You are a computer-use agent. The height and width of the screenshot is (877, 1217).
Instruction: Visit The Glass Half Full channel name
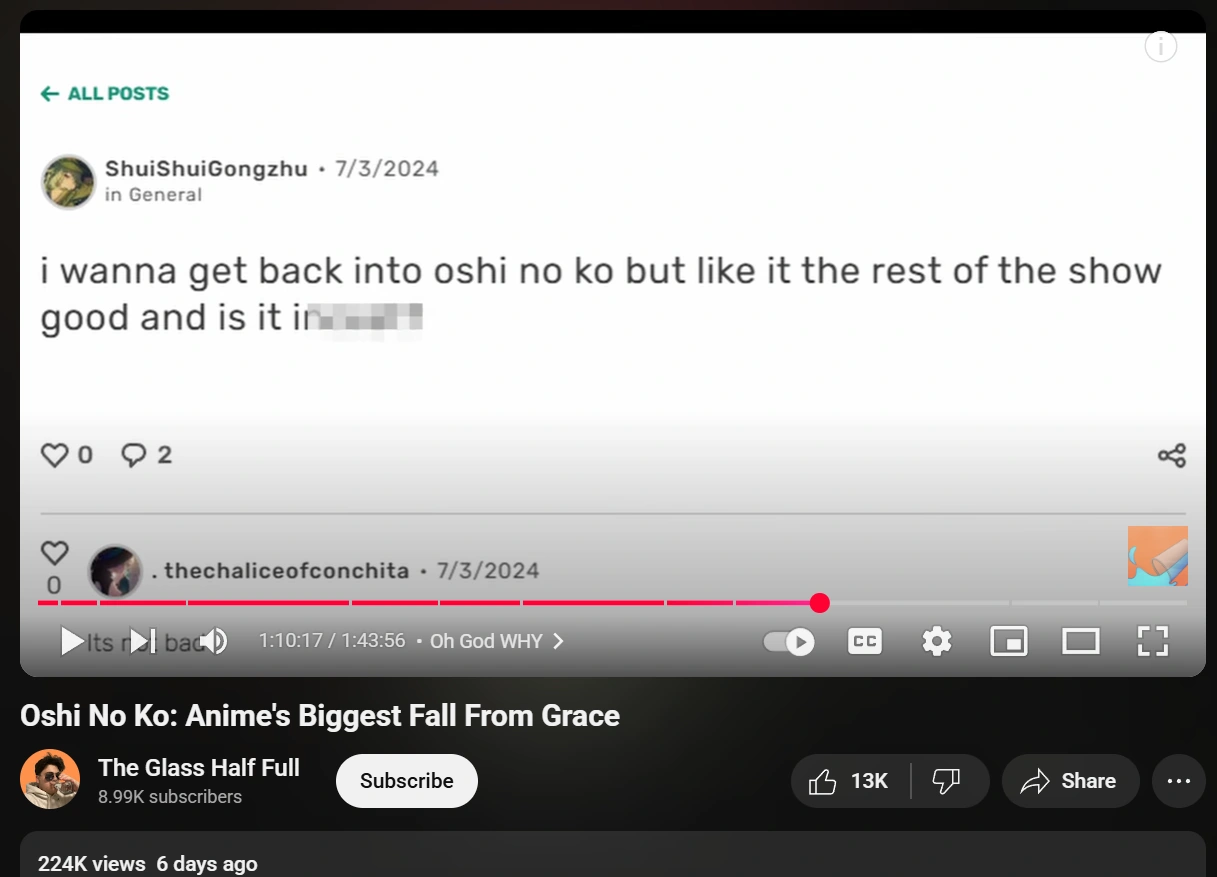(198, 768)
